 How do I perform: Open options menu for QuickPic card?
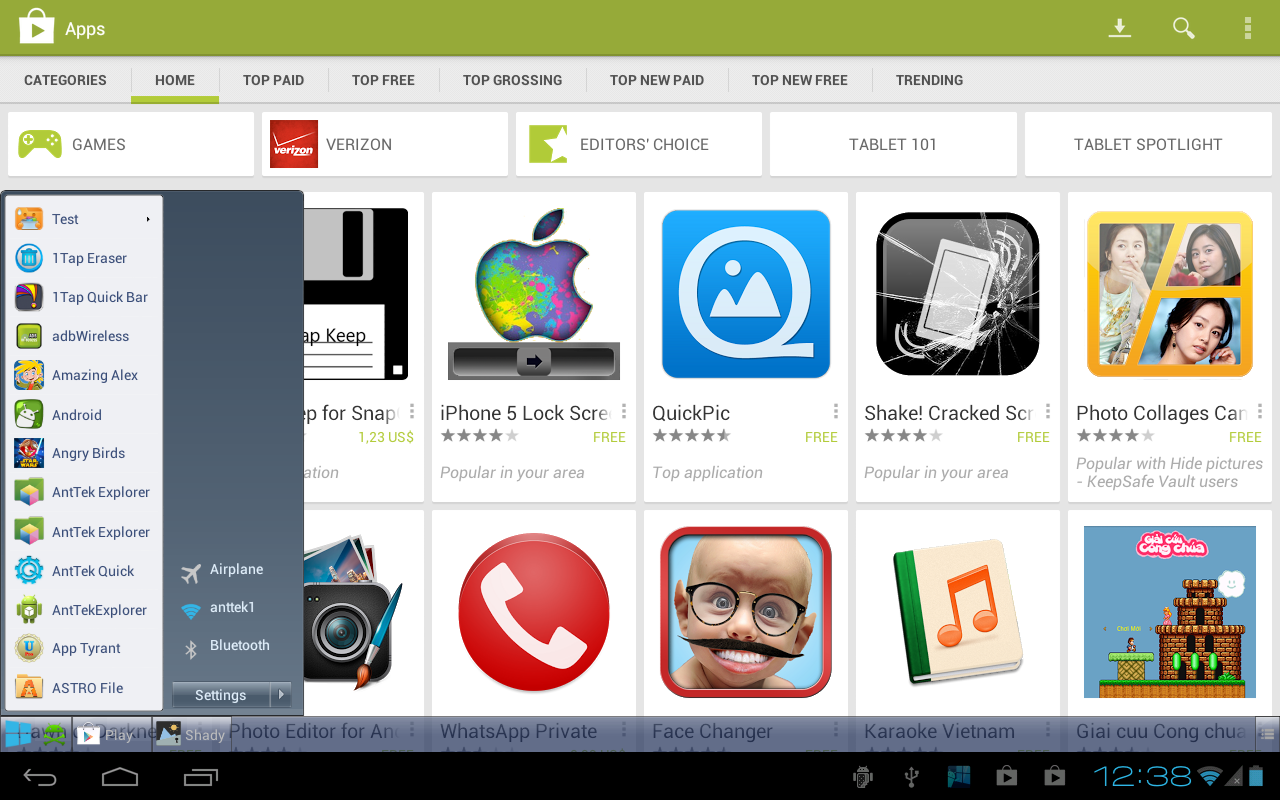tap(836, 411)
